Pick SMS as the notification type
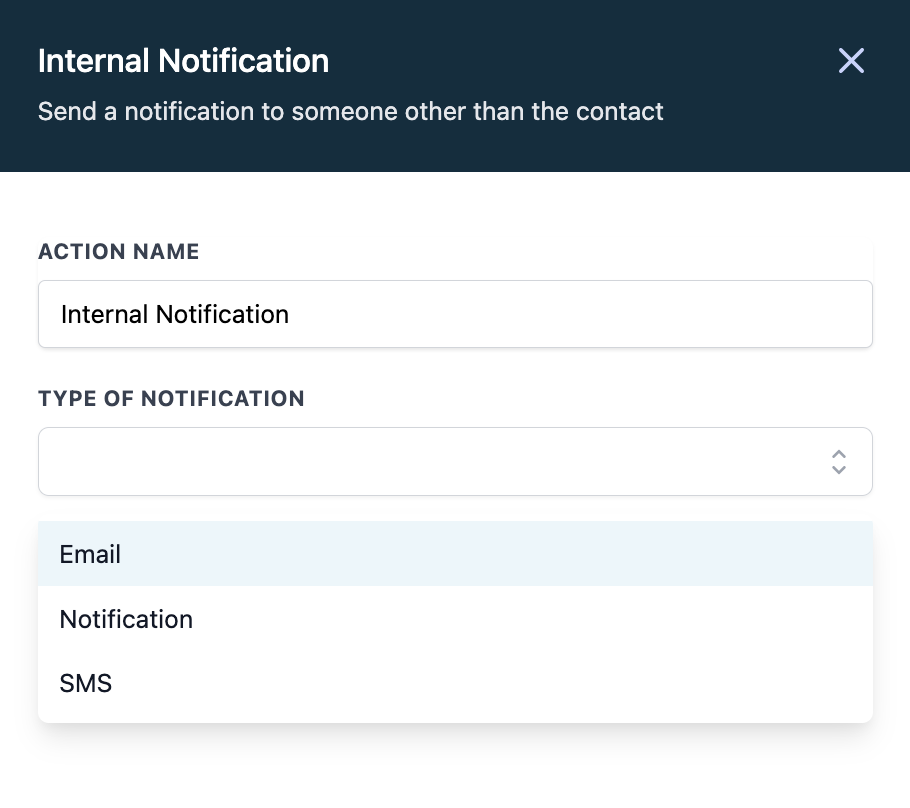910x808 pixels. (x=86, y=684)
